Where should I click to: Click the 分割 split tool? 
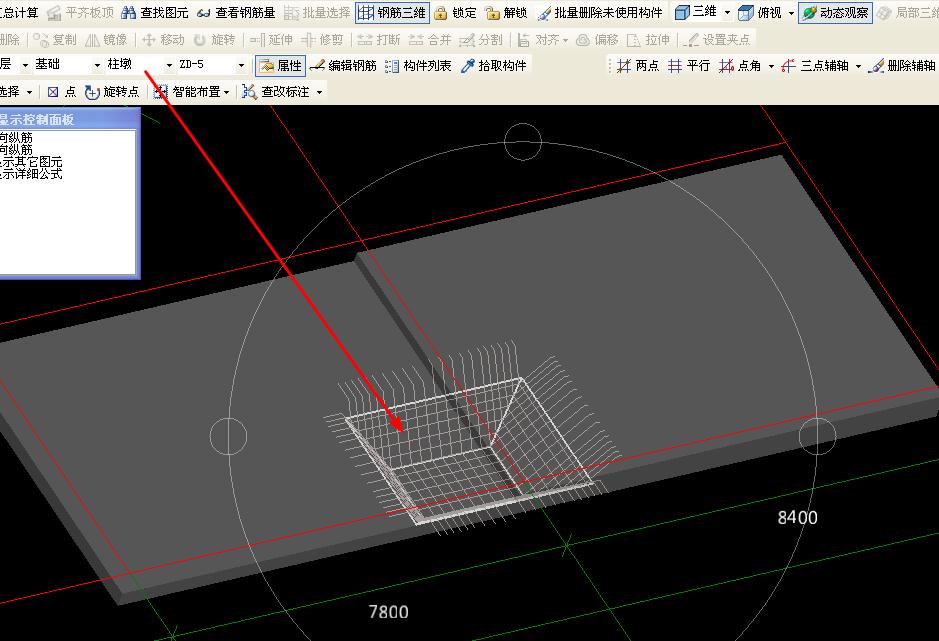(x=481, y=40)
